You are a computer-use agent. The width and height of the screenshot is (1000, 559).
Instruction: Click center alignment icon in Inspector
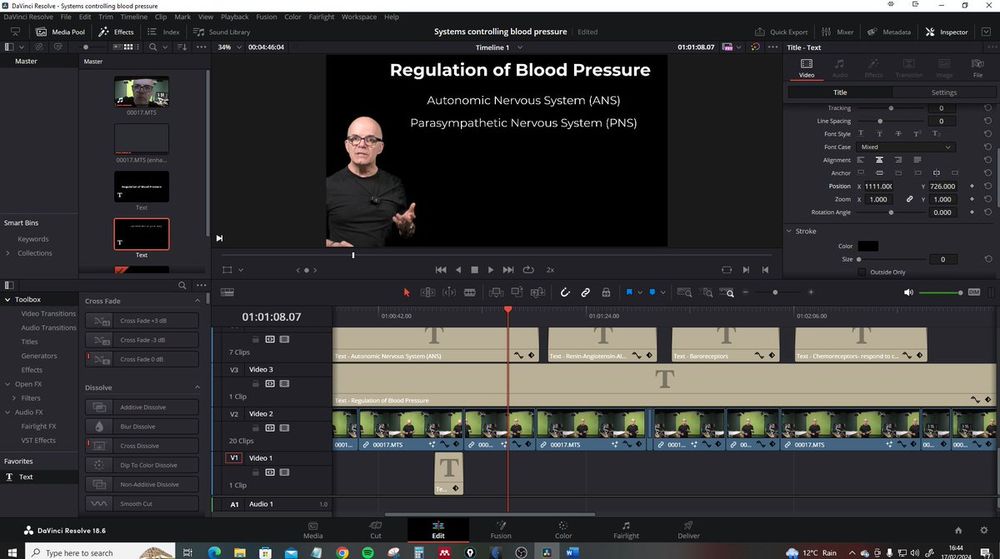pyautogui.click(x=879, y=160)
